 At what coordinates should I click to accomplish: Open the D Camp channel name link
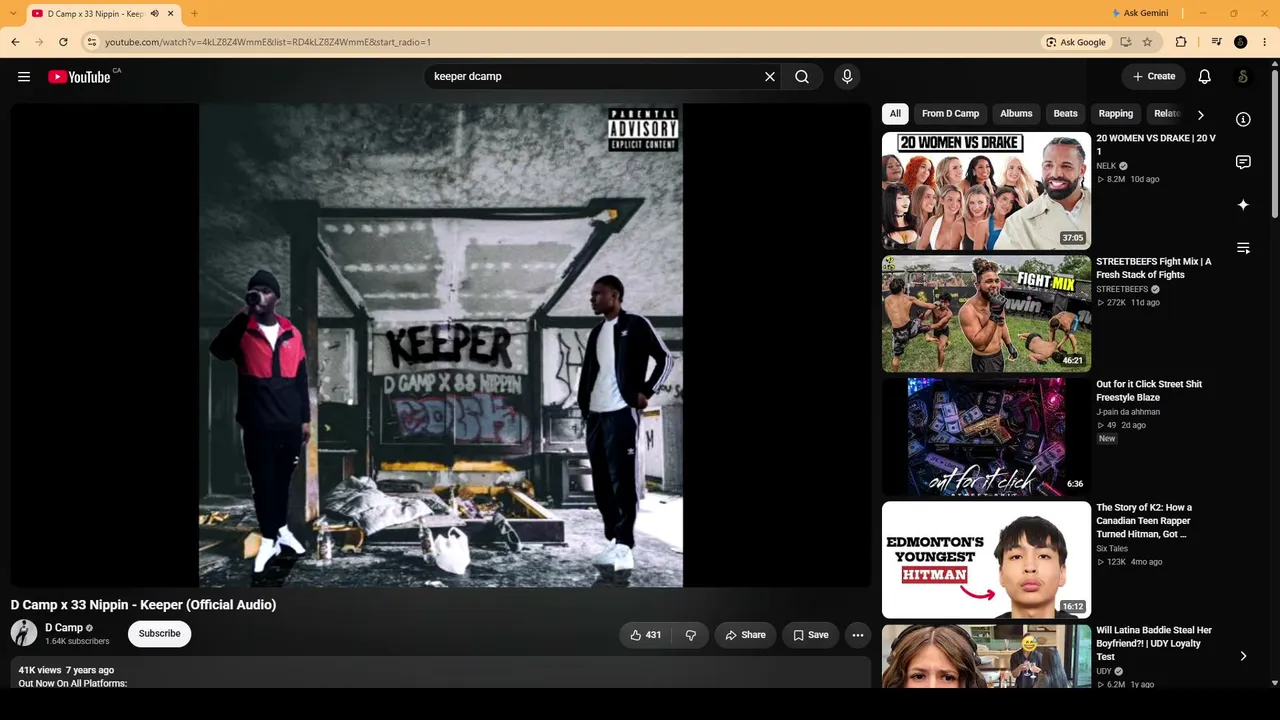(64, 628)
